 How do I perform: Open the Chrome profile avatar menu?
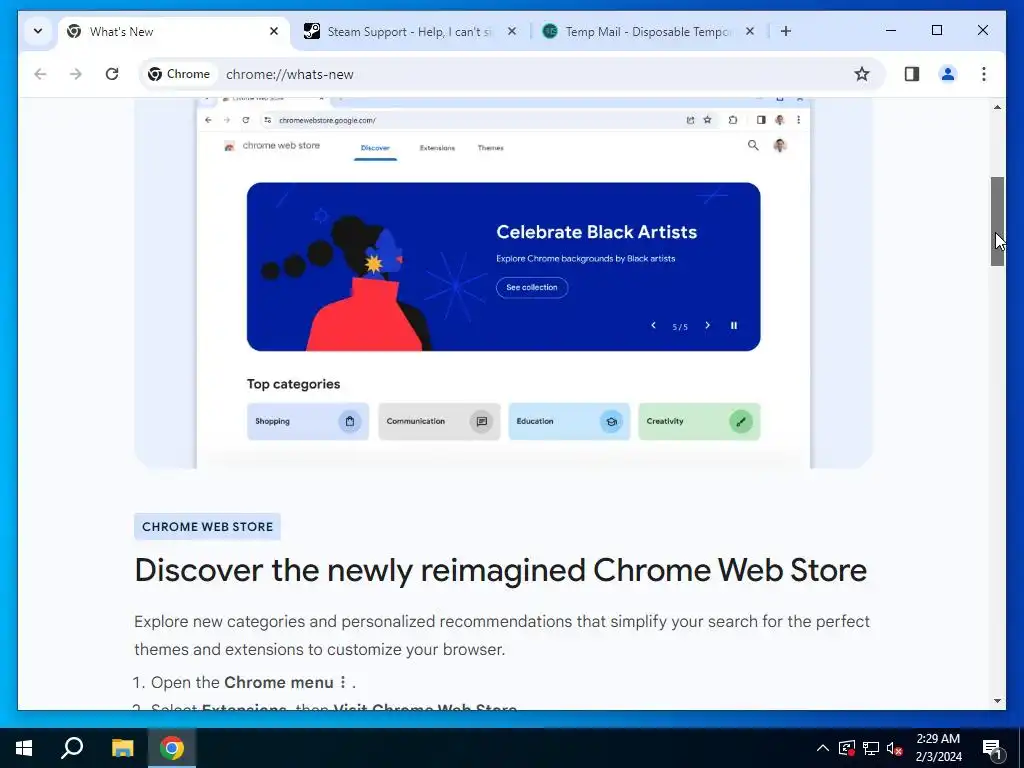948,74
